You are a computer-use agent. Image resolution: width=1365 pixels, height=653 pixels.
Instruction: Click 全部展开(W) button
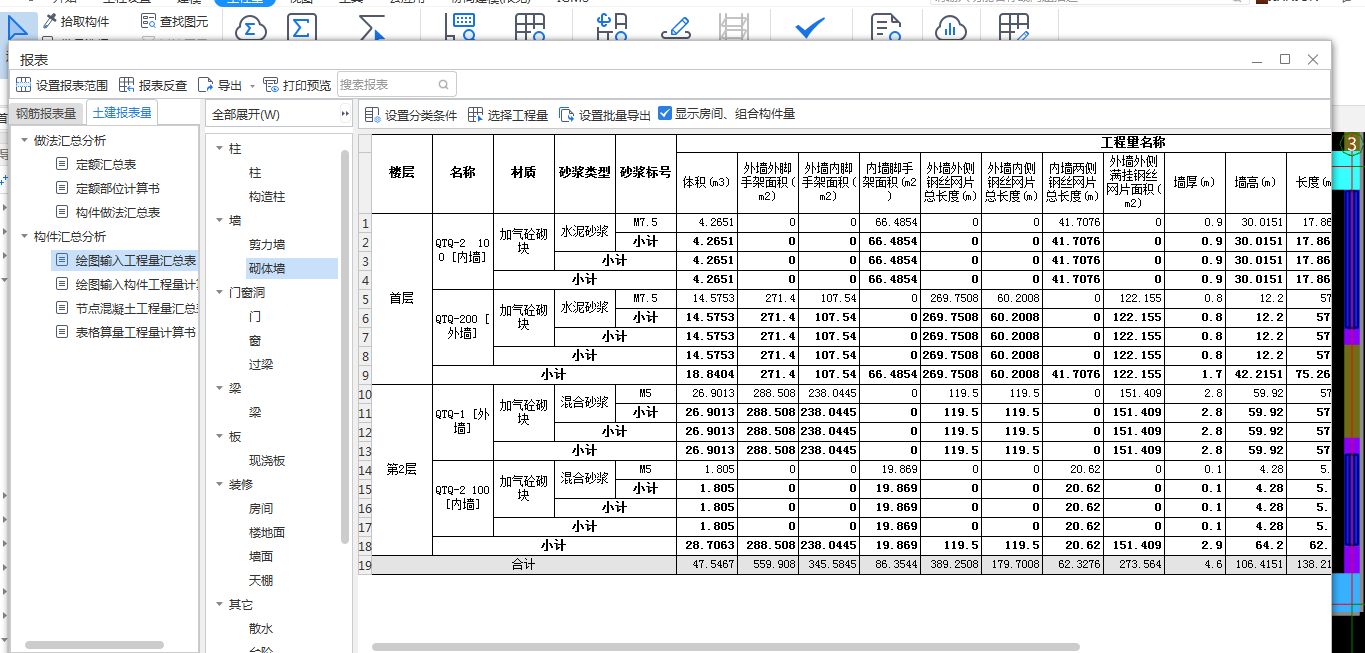click(x=246, y=115)
